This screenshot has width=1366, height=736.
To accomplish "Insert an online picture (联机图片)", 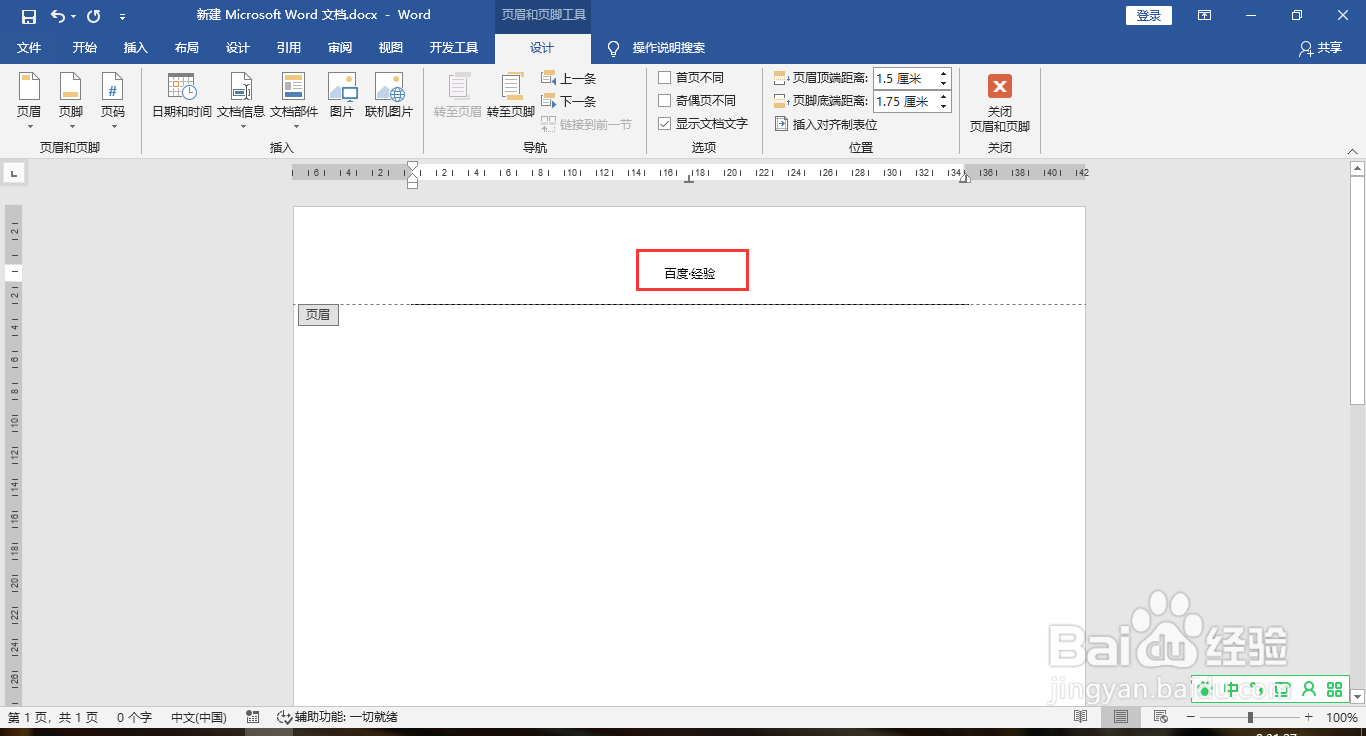I will [390, 98].
